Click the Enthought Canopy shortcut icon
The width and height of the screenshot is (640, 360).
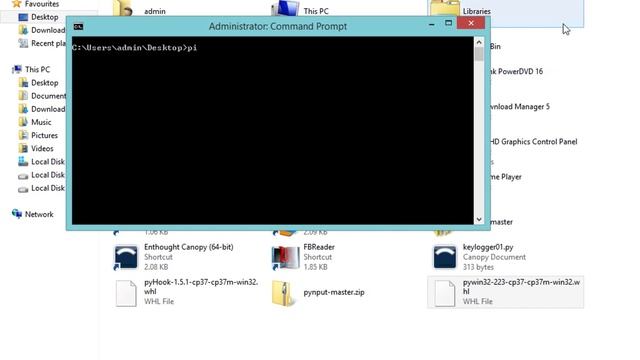(x=126, y=257)
